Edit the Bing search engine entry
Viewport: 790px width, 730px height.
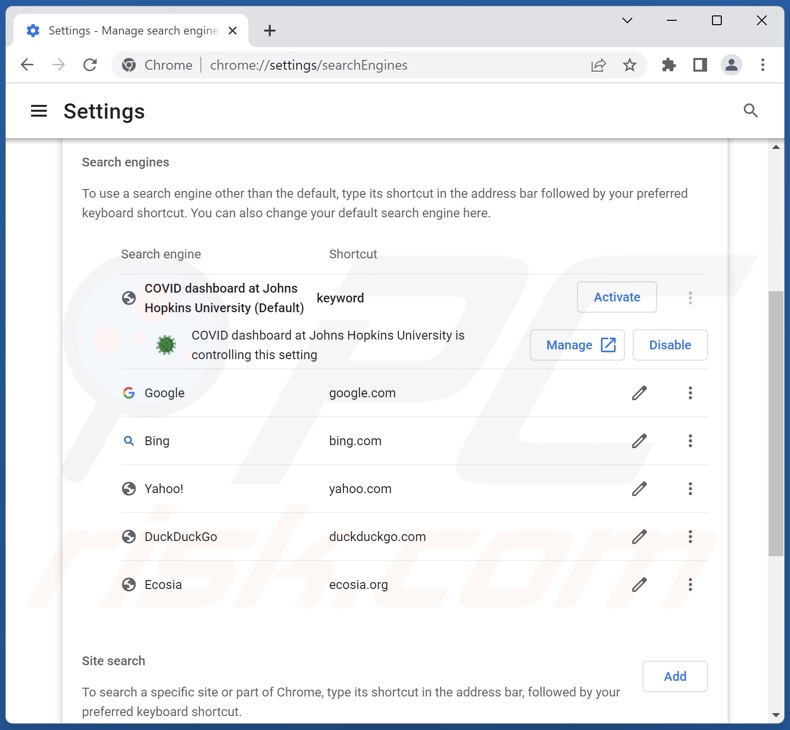pos(639,441)
